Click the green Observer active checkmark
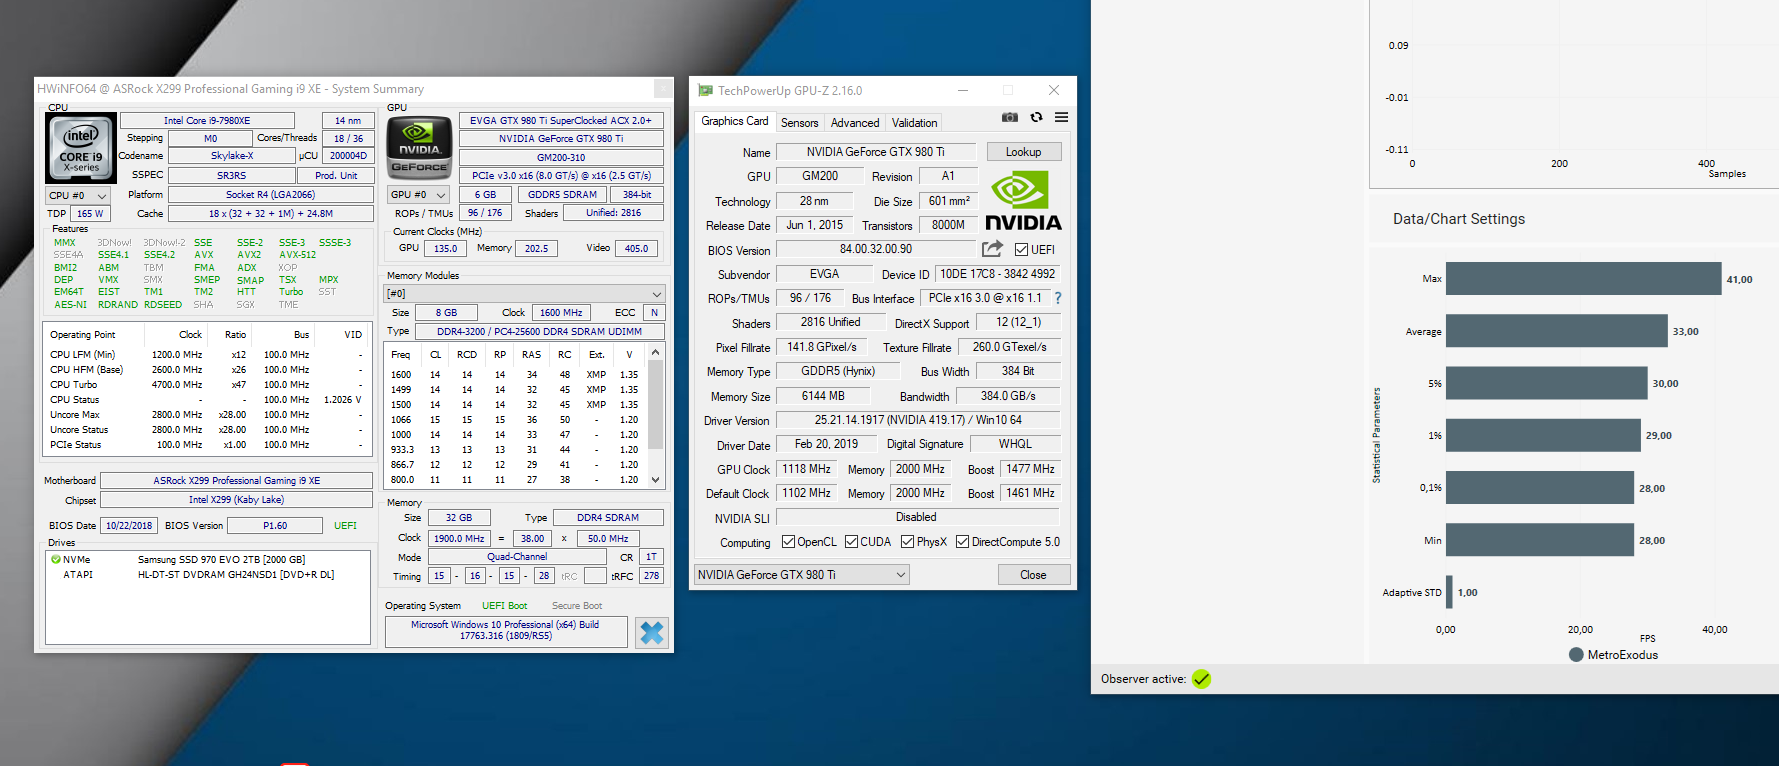The image size is (1779, 766). 1202,679
